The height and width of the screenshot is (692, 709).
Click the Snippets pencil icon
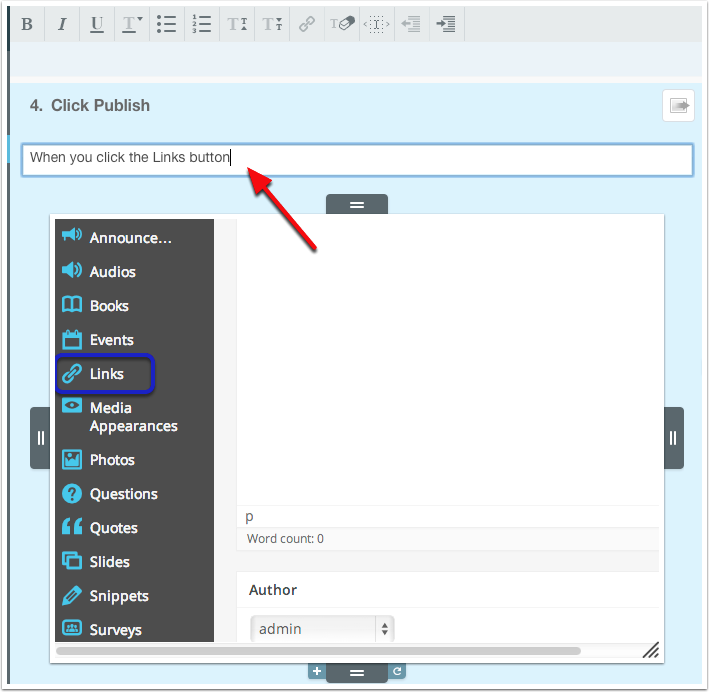coord(72,595)
